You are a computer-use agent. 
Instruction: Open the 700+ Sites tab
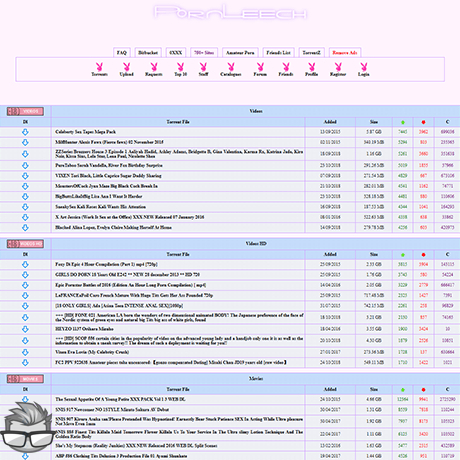point(204,53)
